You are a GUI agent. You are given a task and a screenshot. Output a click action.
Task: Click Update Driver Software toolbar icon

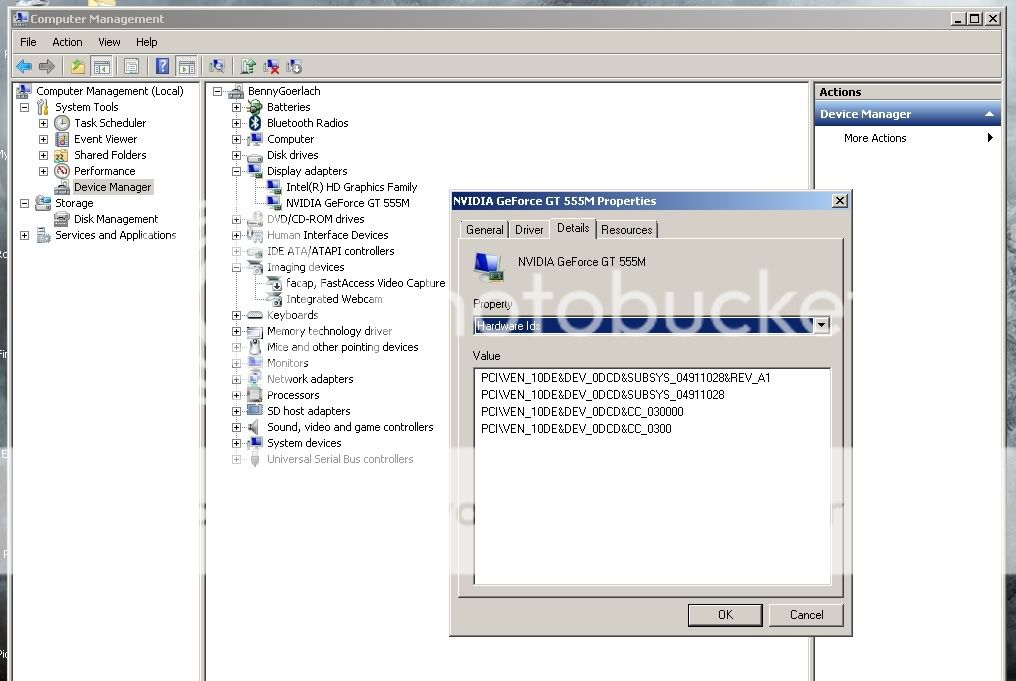(248, 67)
